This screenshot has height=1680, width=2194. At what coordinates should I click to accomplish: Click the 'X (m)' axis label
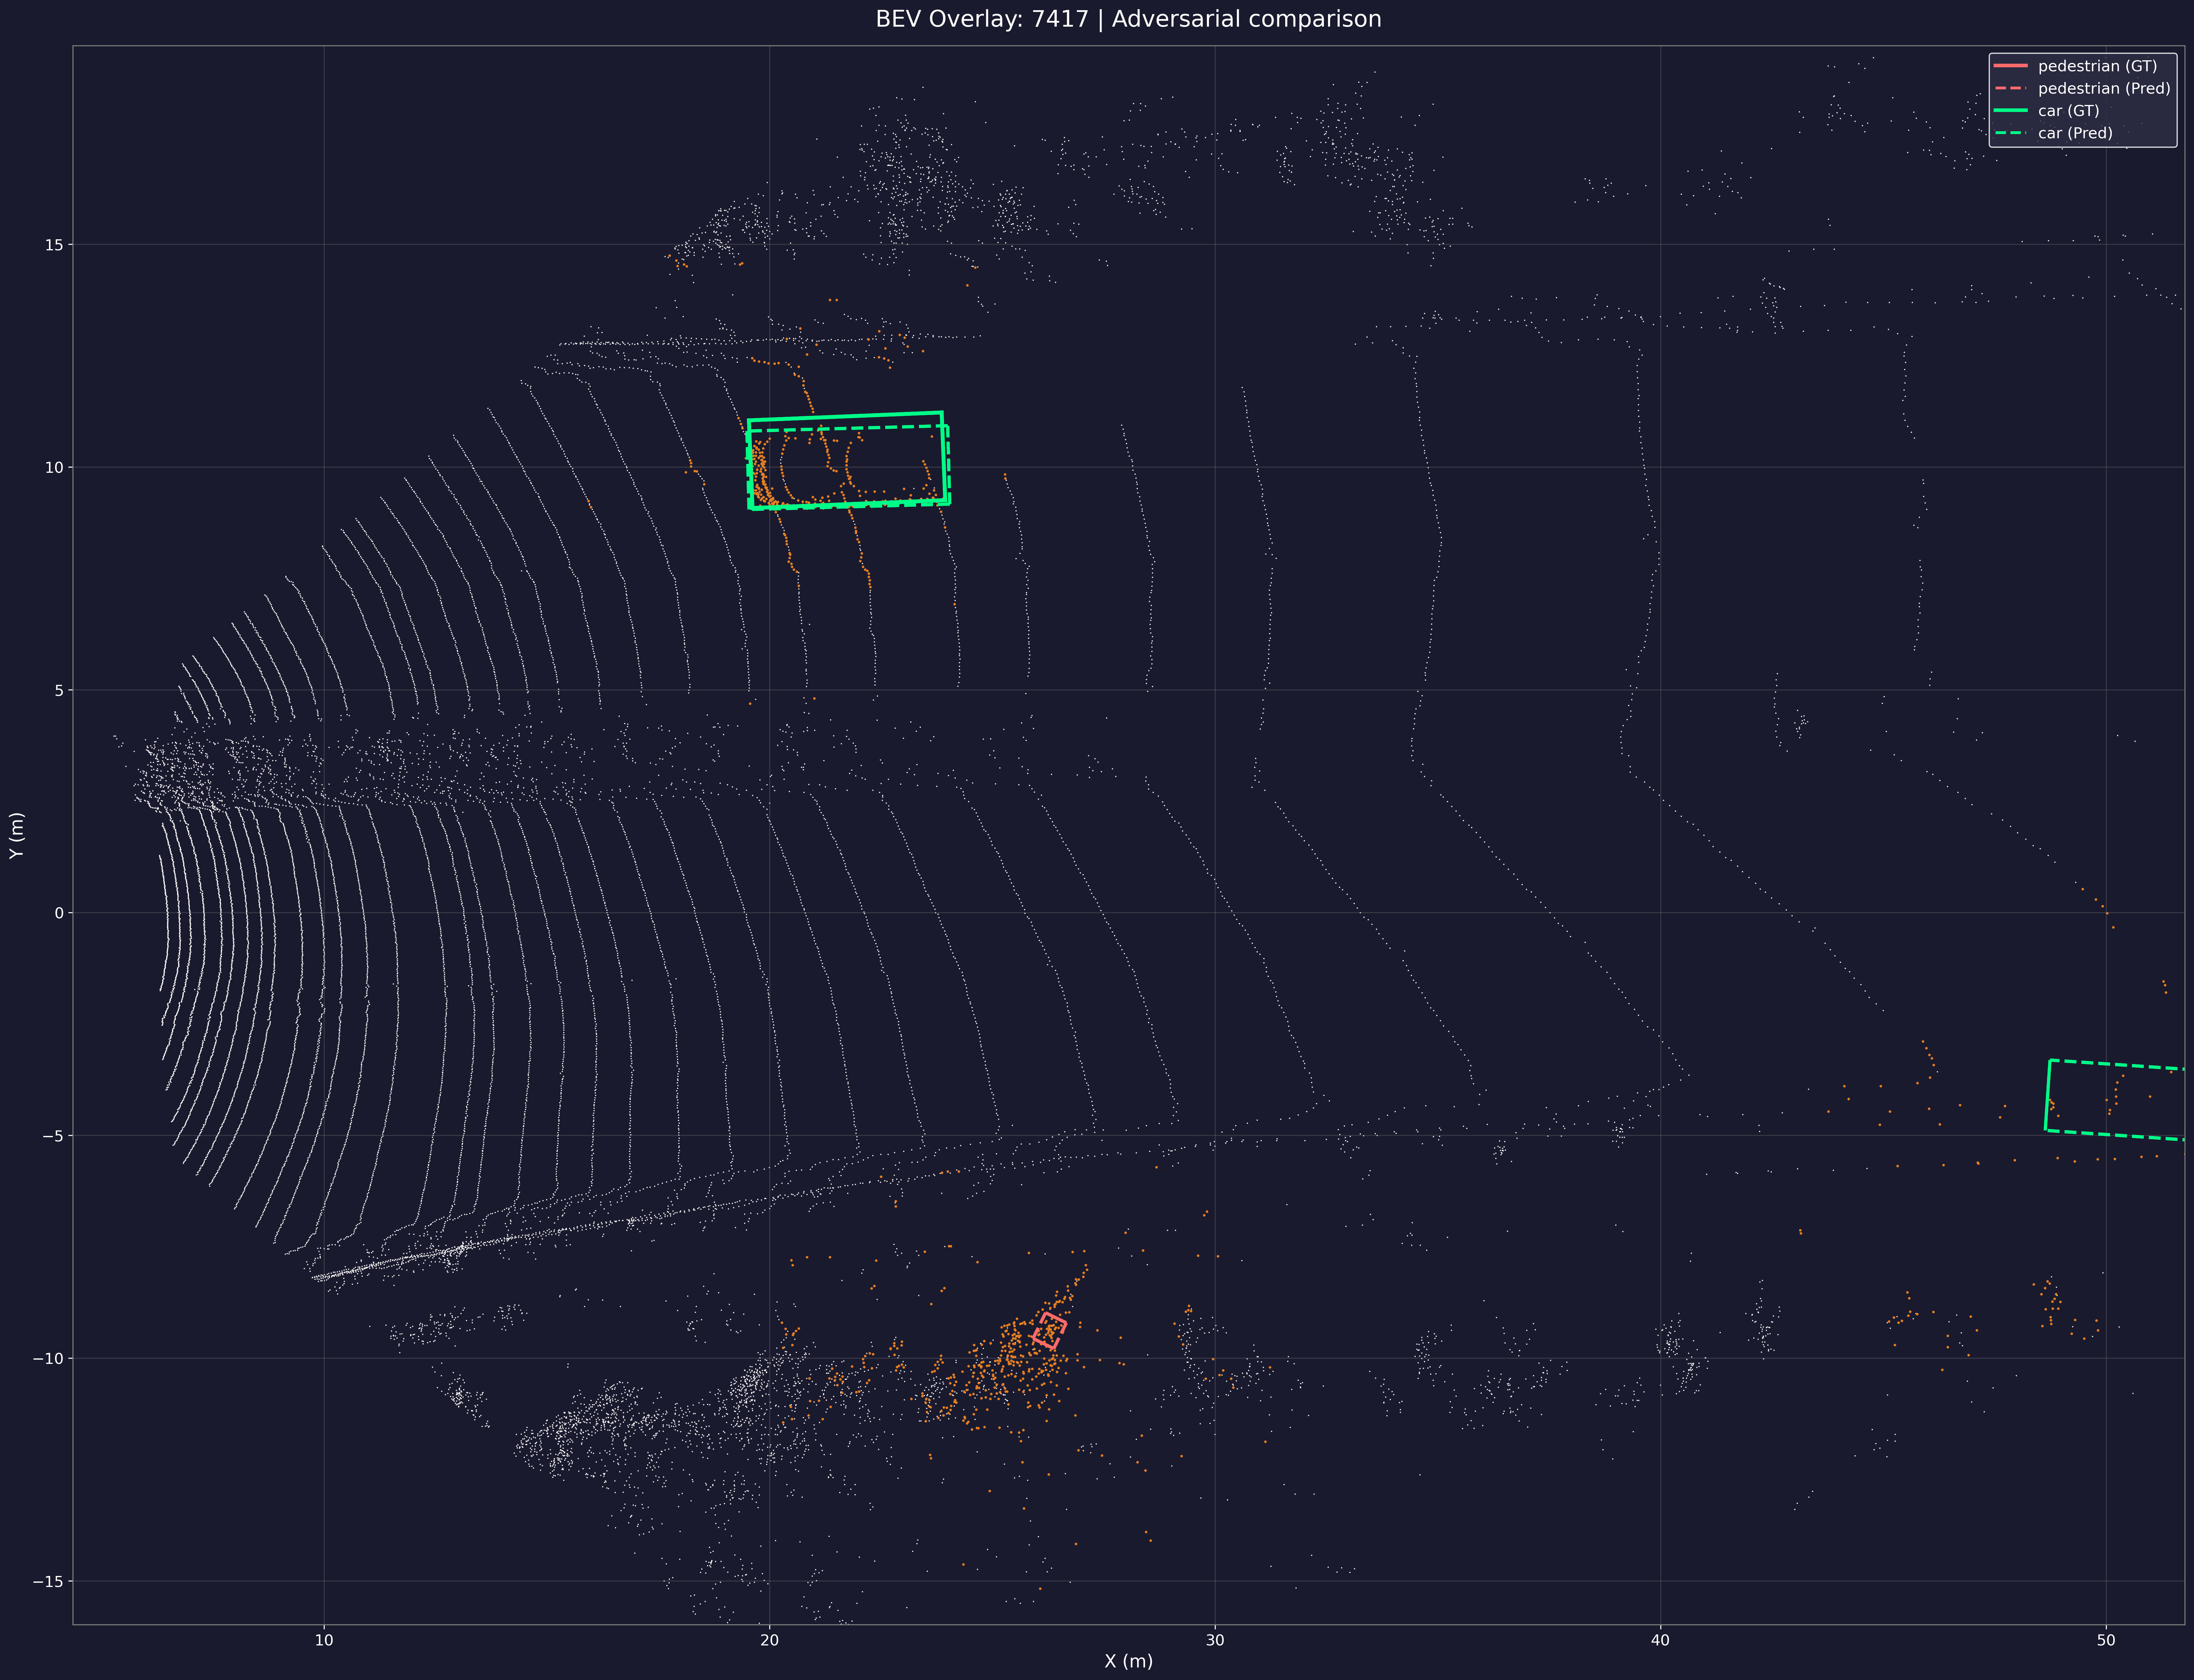click(1128, 1661)
